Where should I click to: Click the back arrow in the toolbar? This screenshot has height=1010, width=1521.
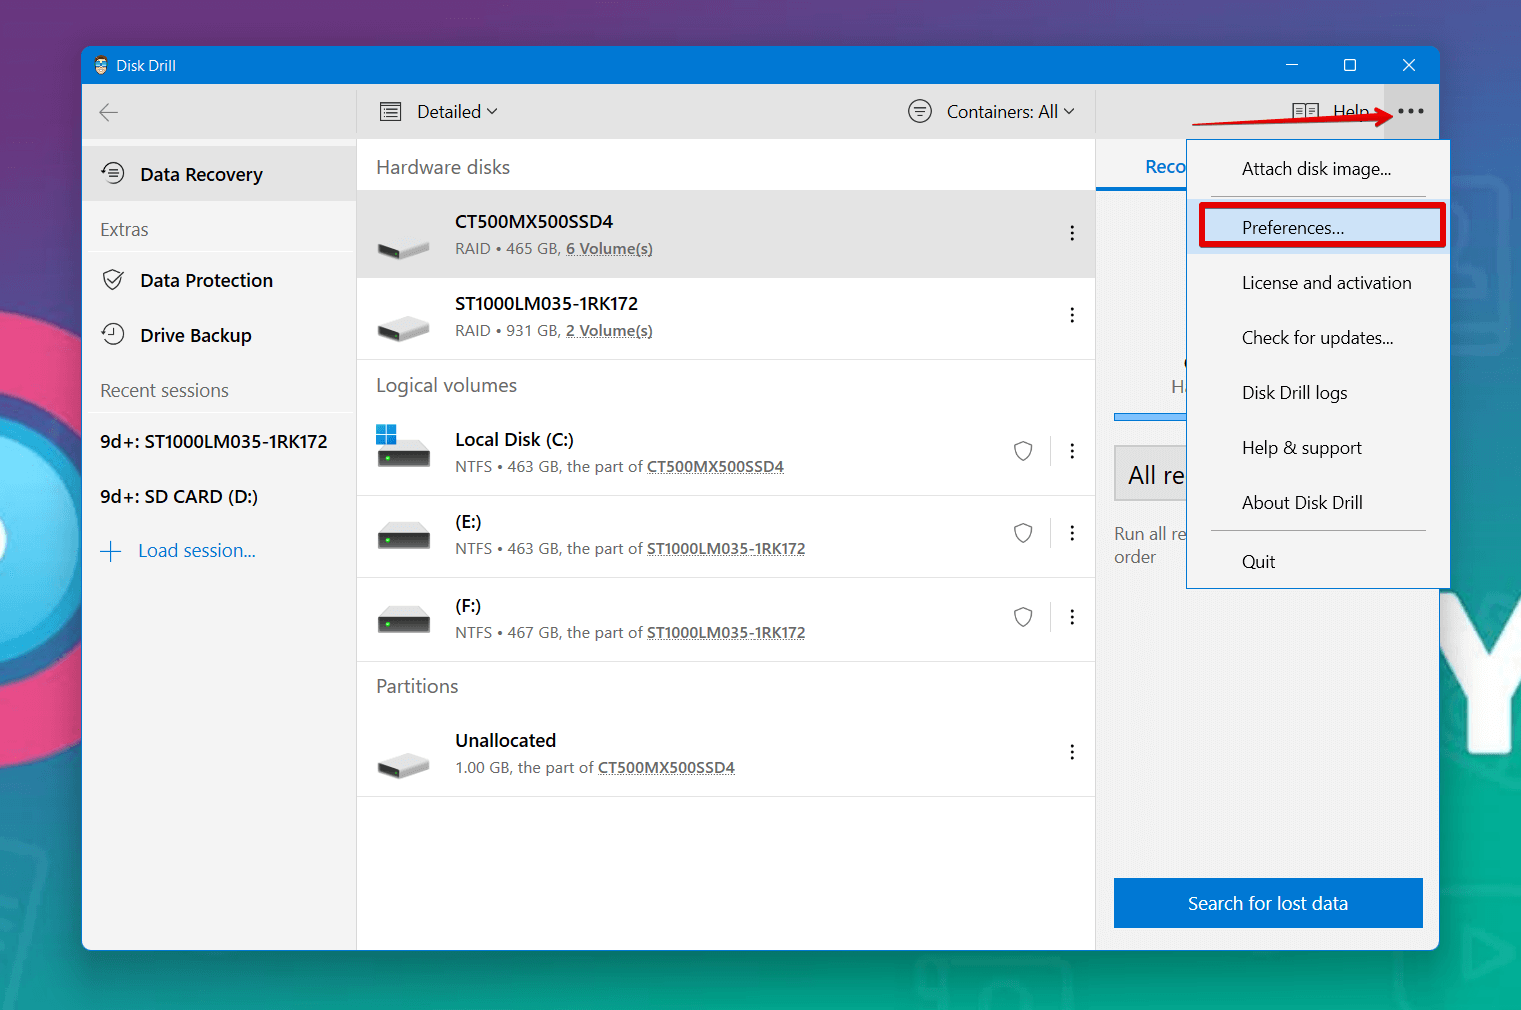(x=109, y=112)
